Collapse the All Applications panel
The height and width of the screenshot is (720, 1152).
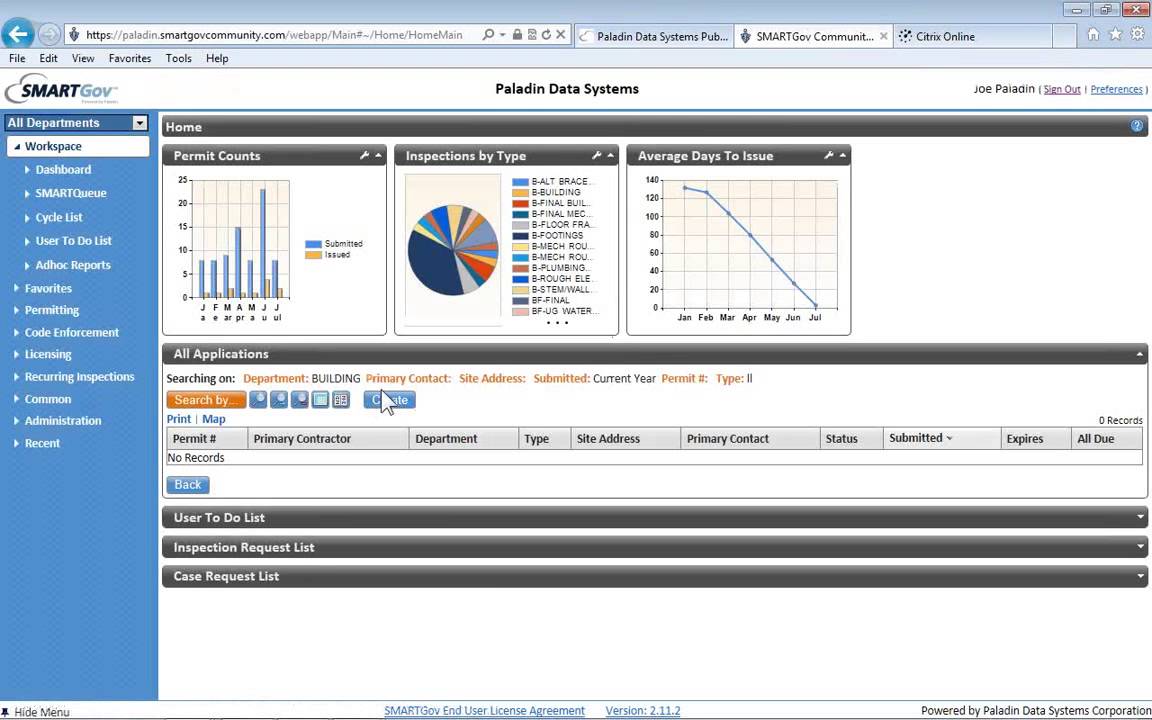(1140, 354)
